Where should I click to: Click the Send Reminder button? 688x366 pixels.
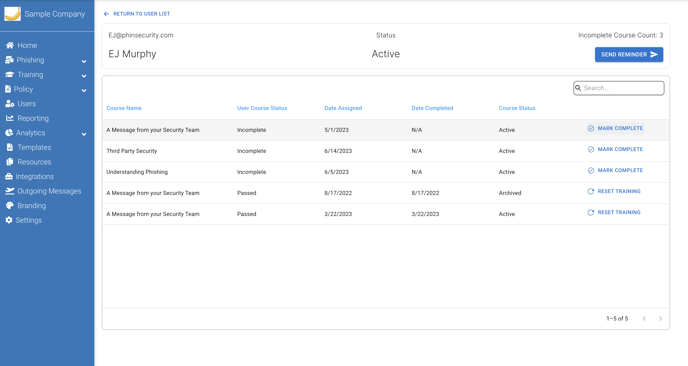pos(629,54)
